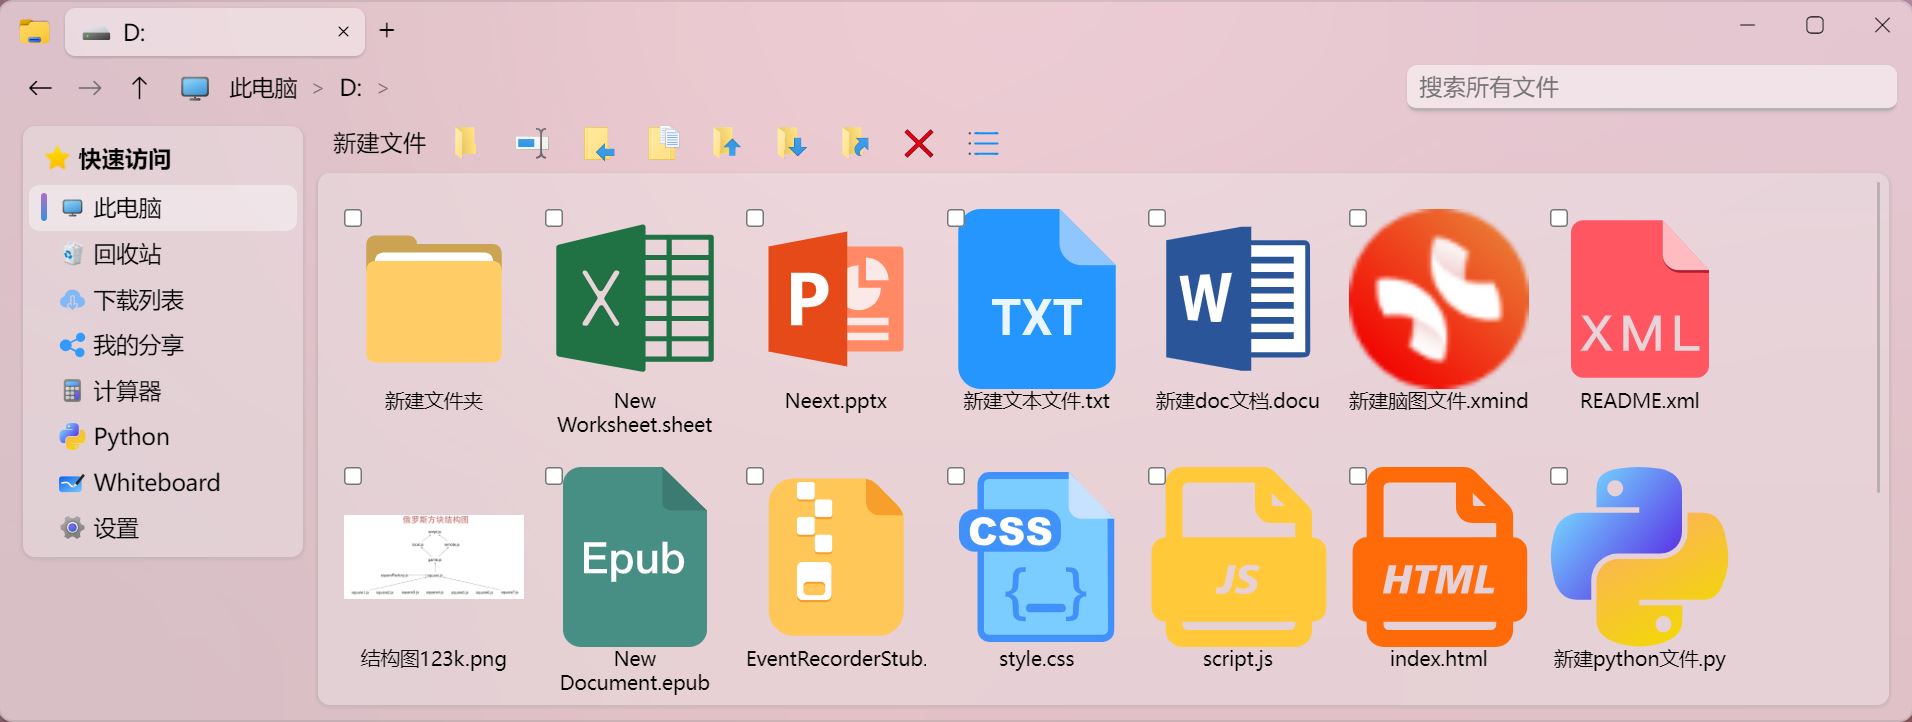Viewport: 1912px width, 722px height.
Task: Click the new folder icon in the toolbar
Action: 465,143
